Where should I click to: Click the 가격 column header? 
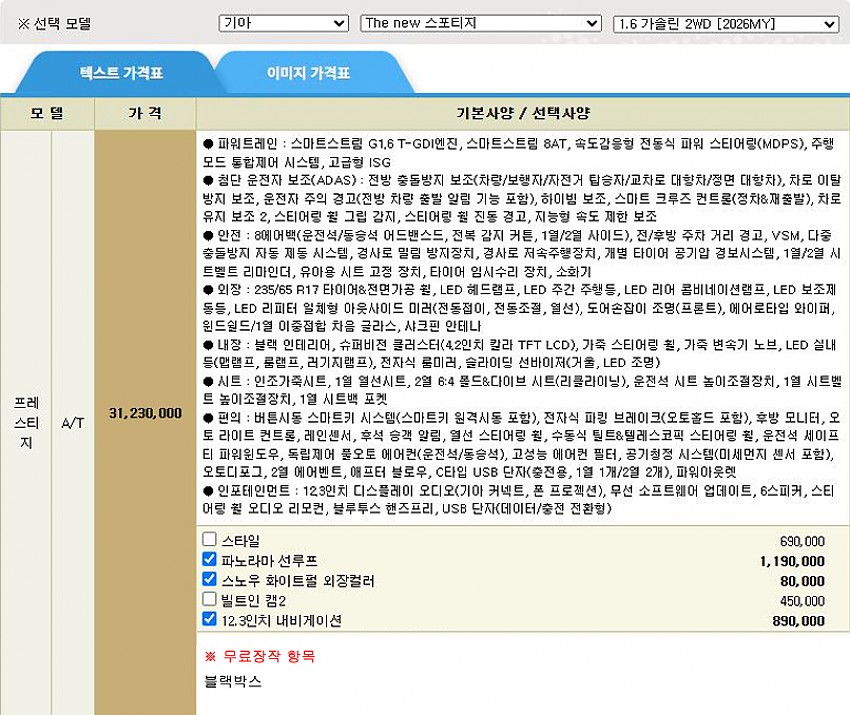[x=145, y=113]
